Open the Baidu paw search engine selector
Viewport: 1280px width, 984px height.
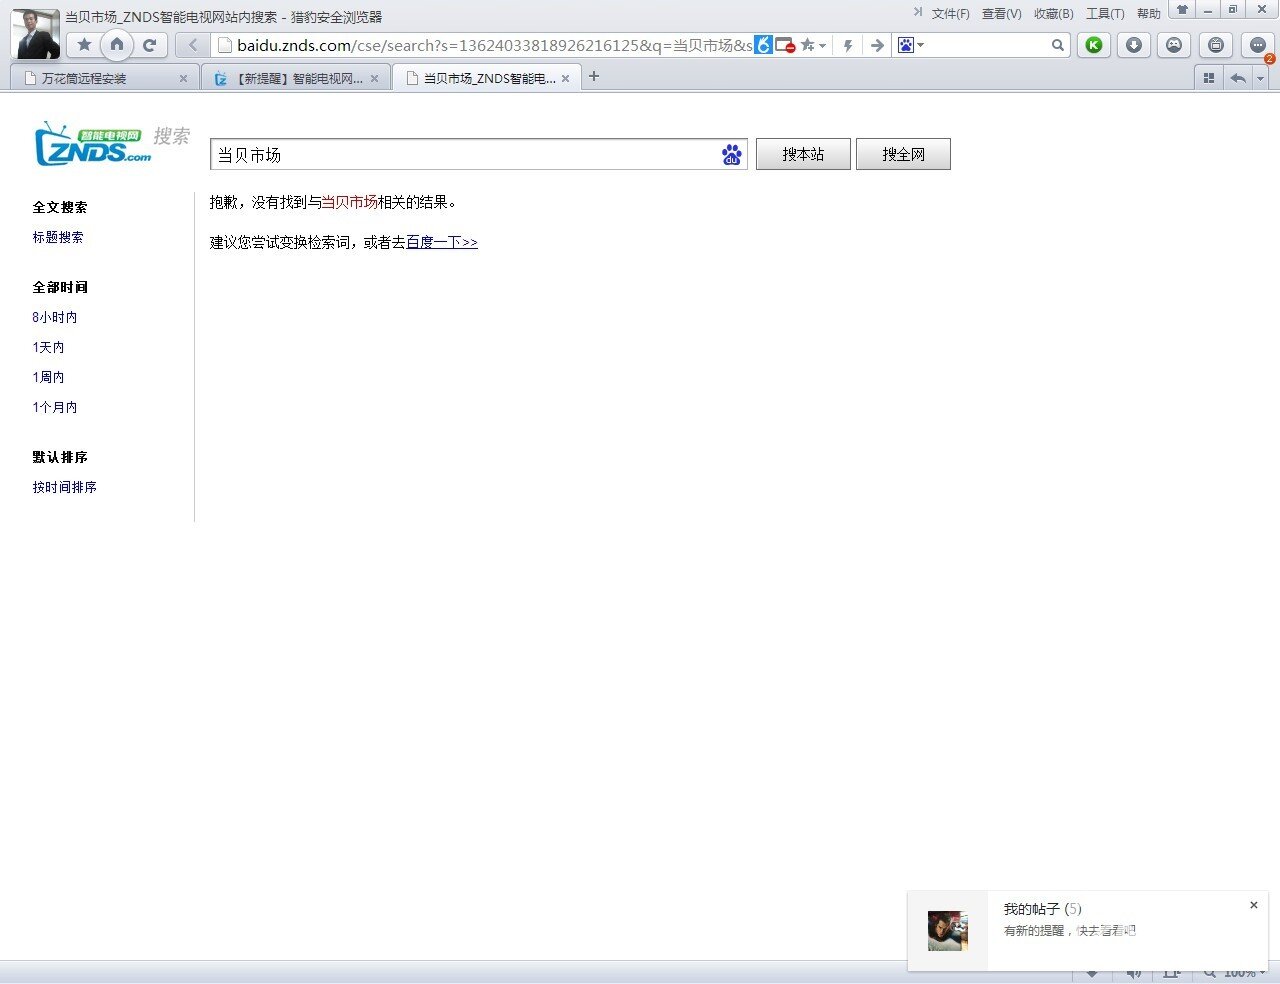[910, 45]
